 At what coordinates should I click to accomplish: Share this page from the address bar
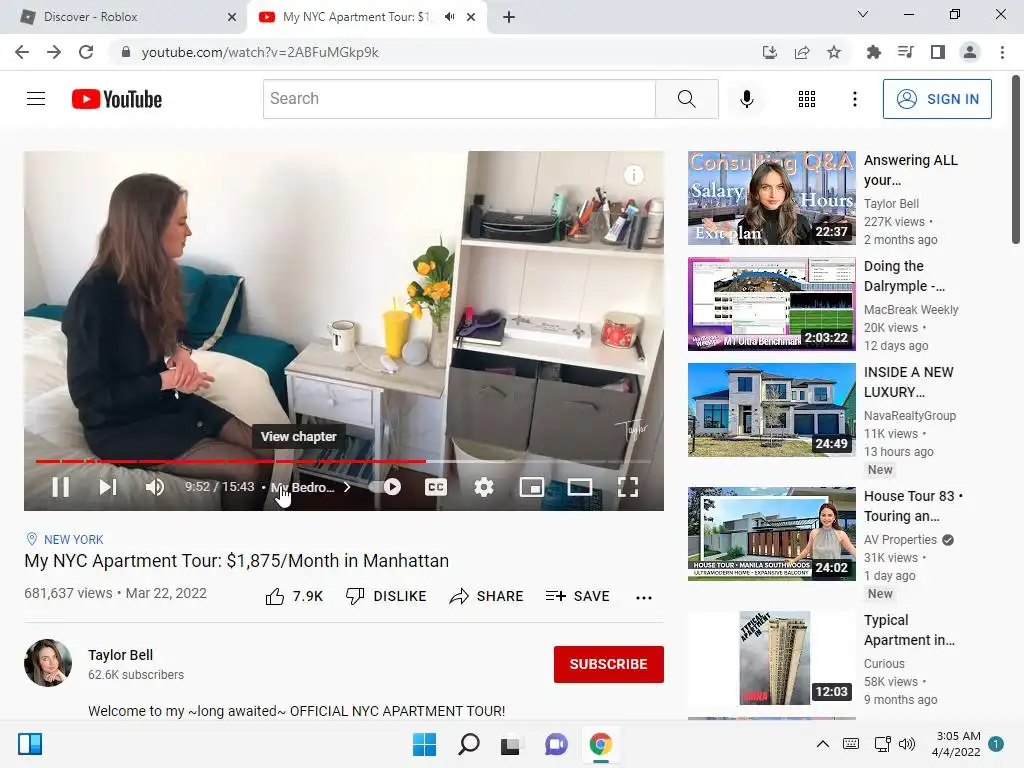pyautogui.click(x=802, y=52)
